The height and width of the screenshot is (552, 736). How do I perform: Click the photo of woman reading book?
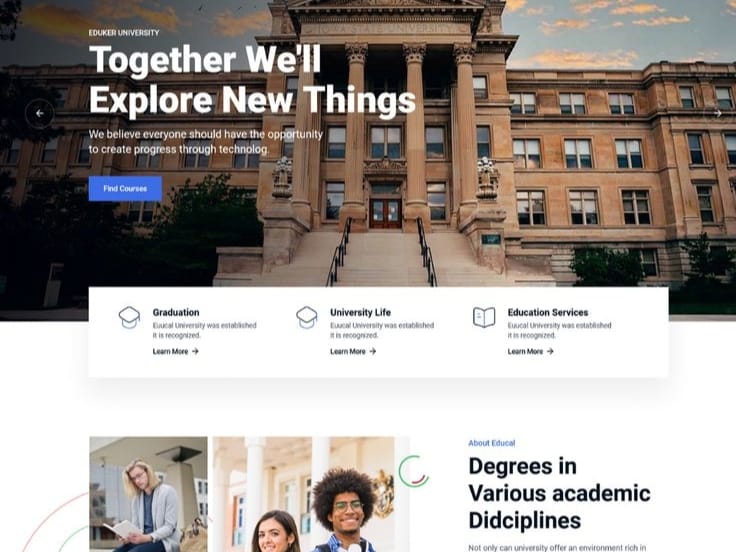point(148,494)
